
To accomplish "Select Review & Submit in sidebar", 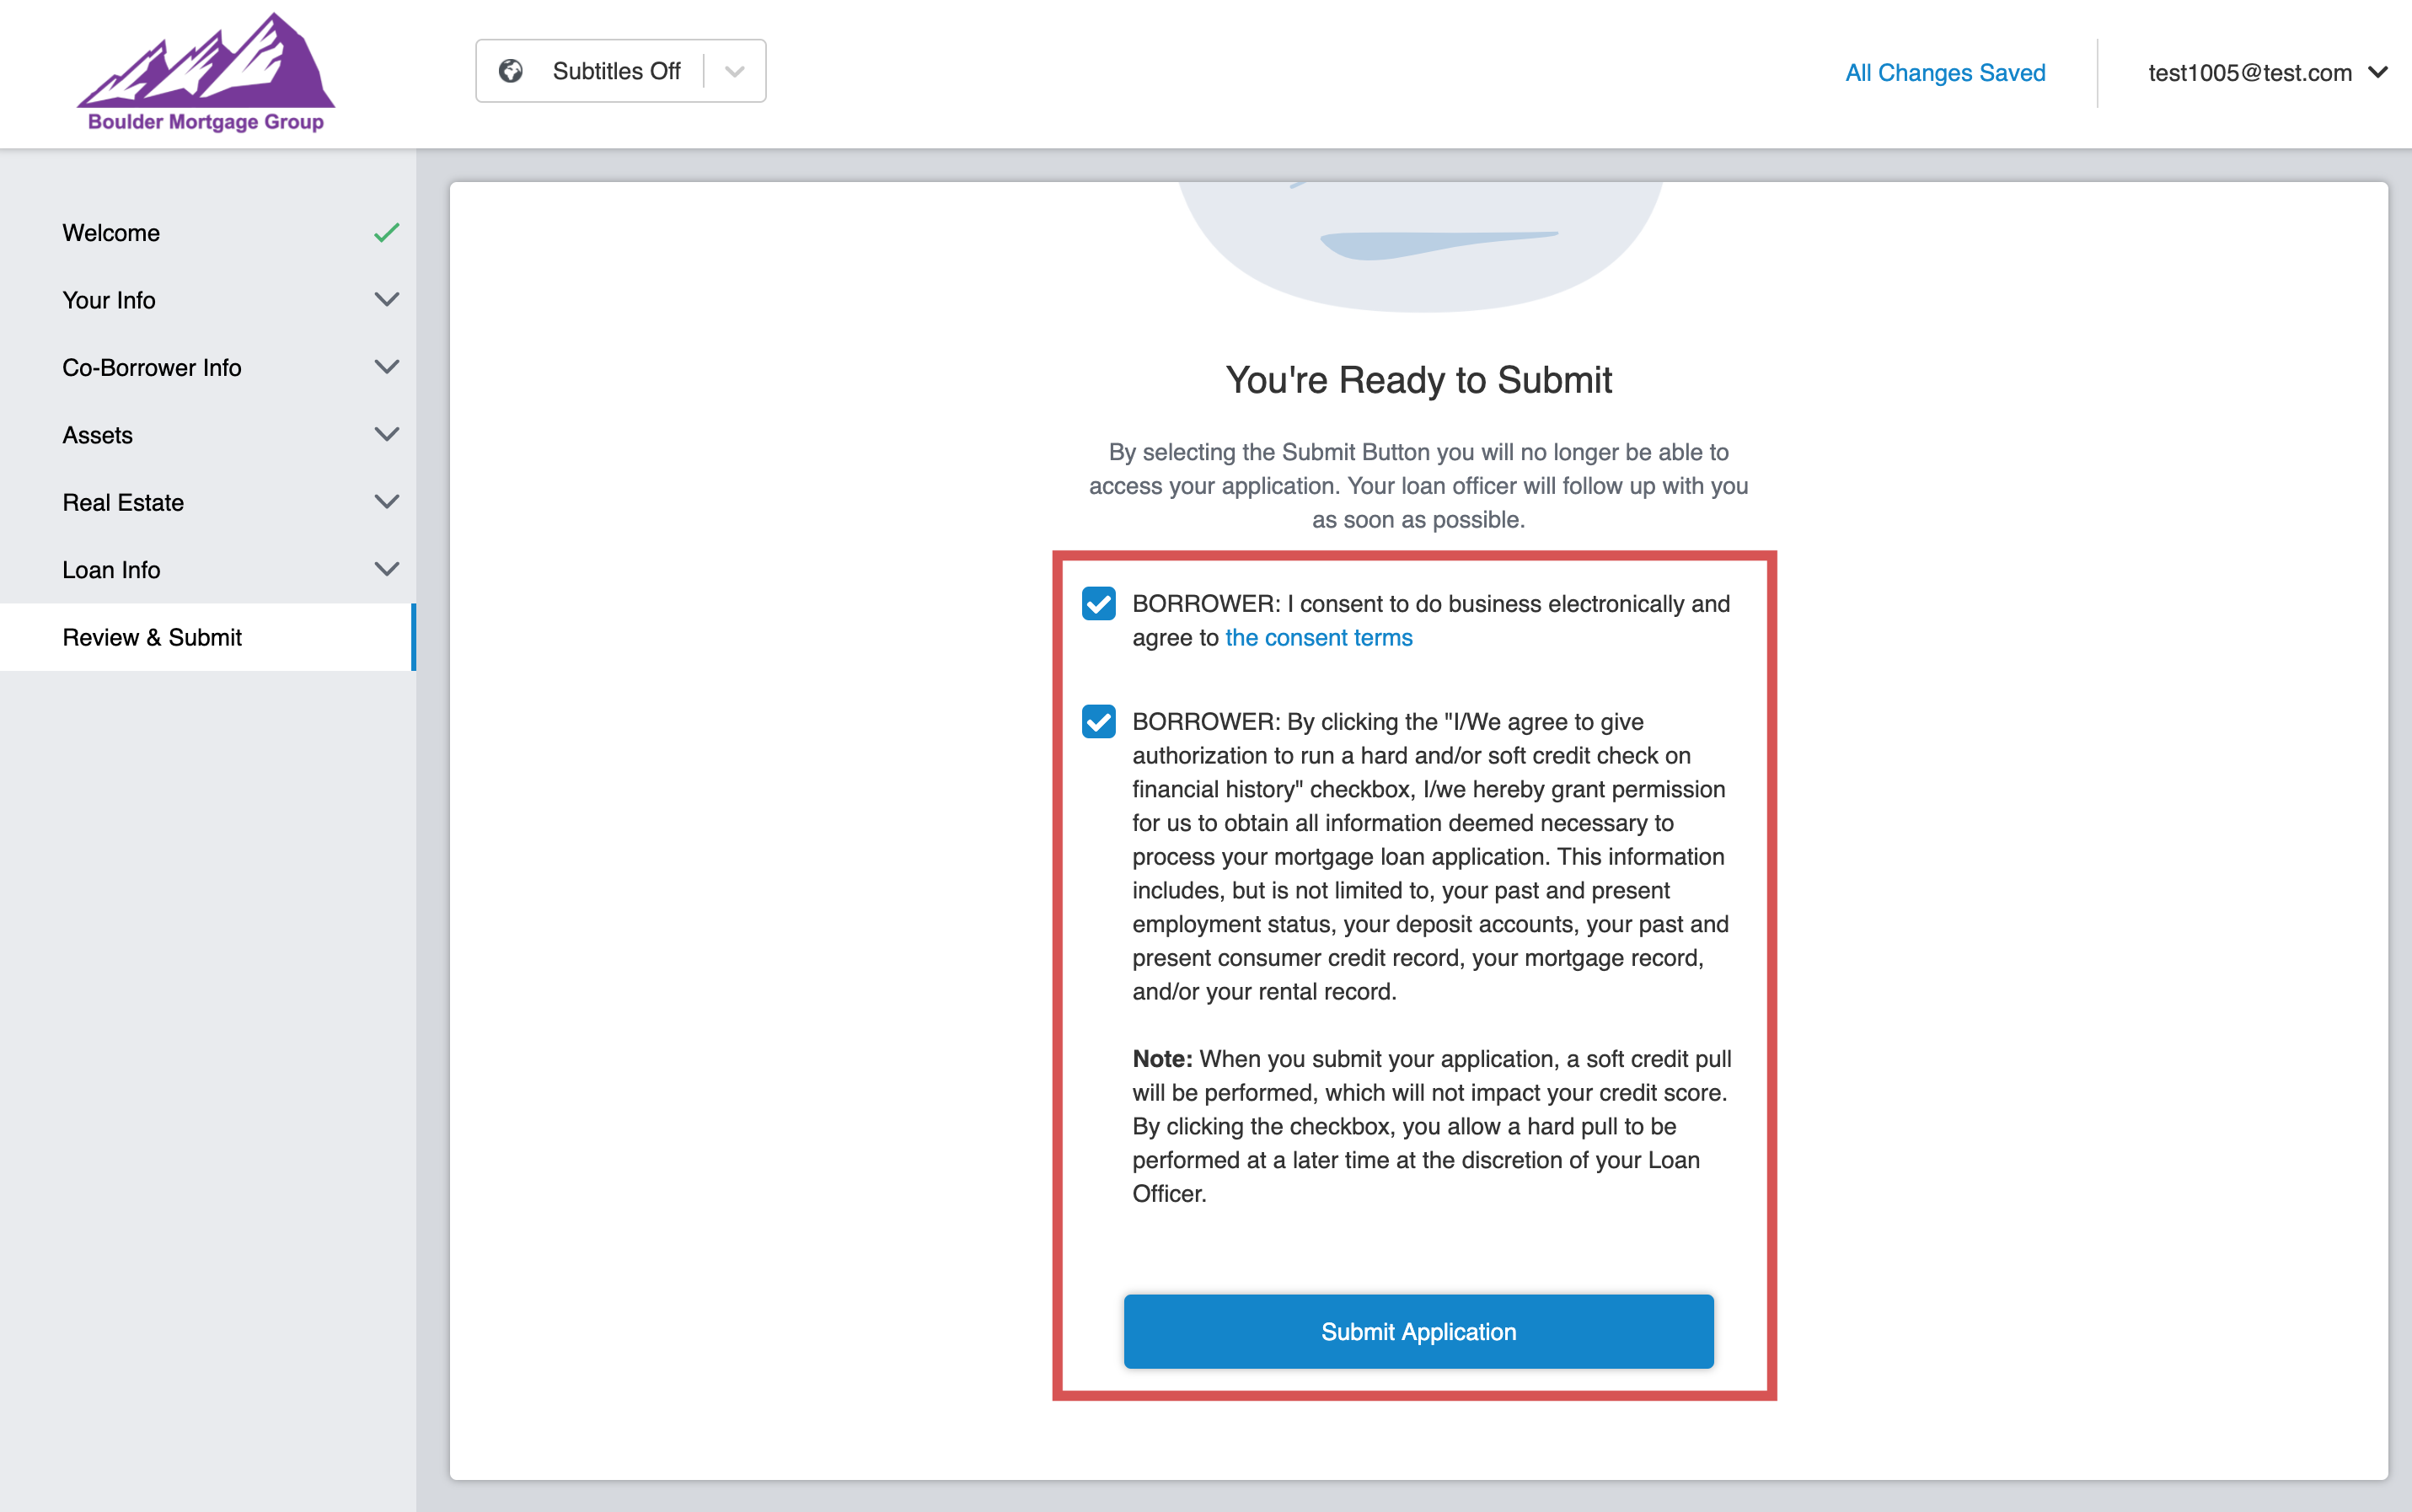I will (x=152, y=637).
